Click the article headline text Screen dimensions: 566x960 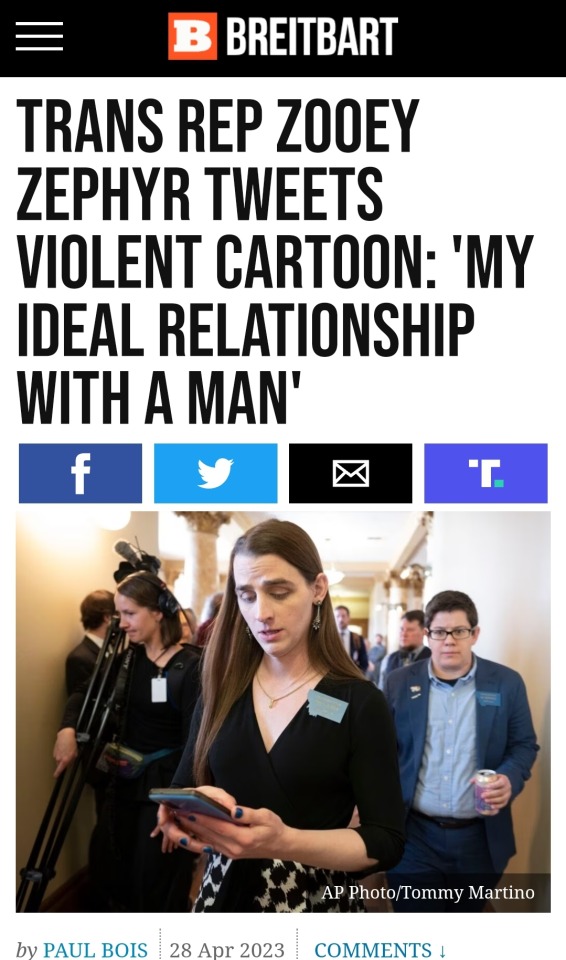click(x=276, y=262)
